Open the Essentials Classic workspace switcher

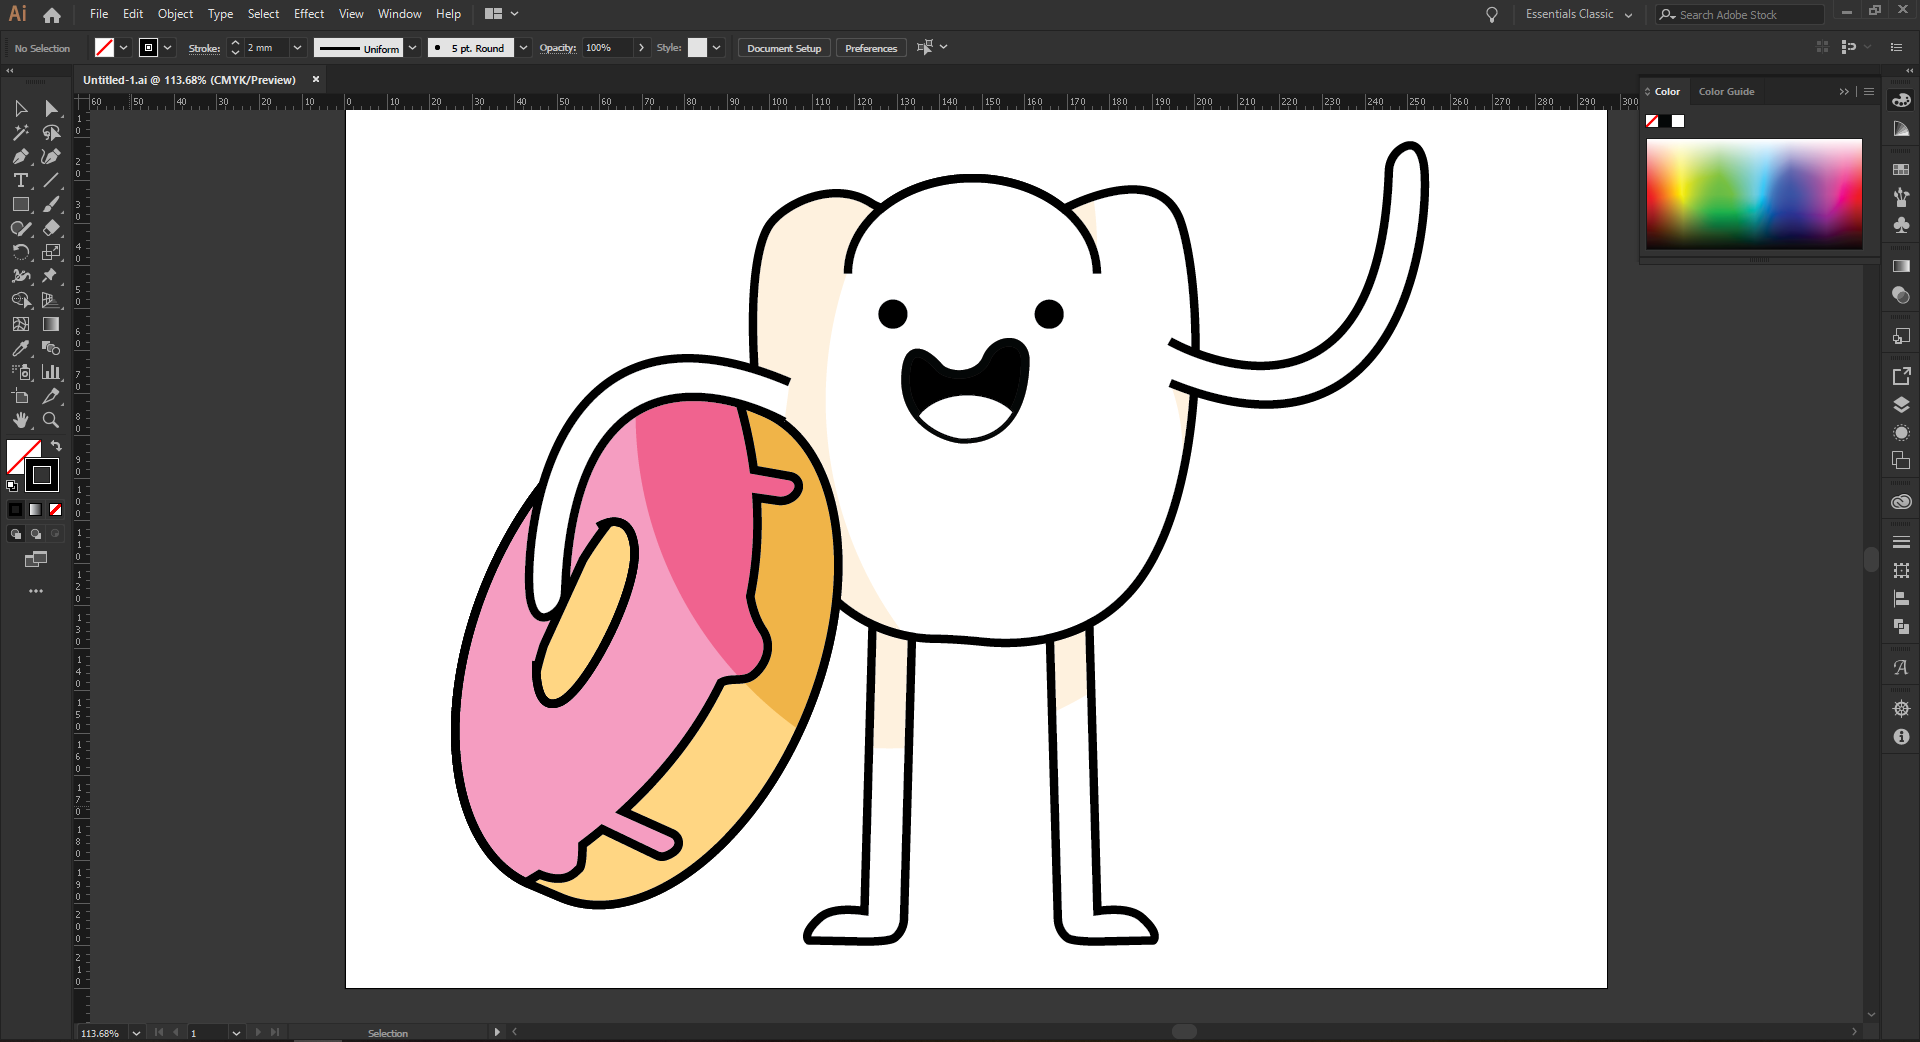1579,14
